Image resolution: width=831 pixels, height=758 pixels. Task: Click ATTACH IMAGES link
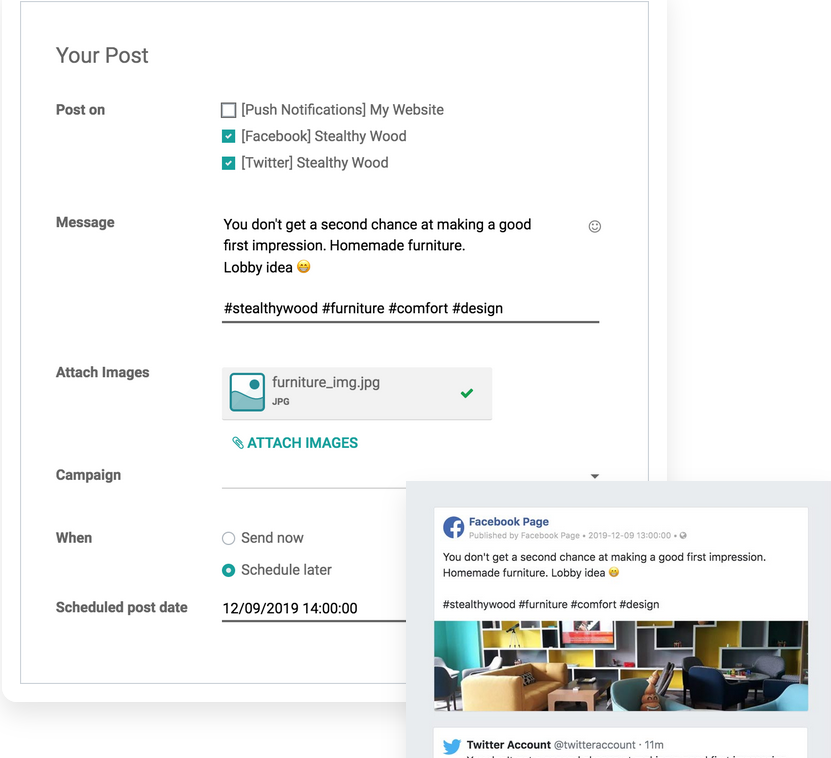pyautogui.click(x=302, y=443)
